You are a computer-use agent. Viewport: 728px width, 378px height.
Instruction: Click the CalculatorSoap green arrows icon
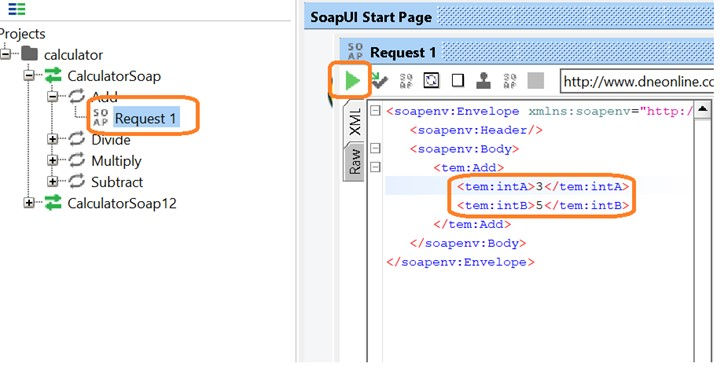[53, 75]
